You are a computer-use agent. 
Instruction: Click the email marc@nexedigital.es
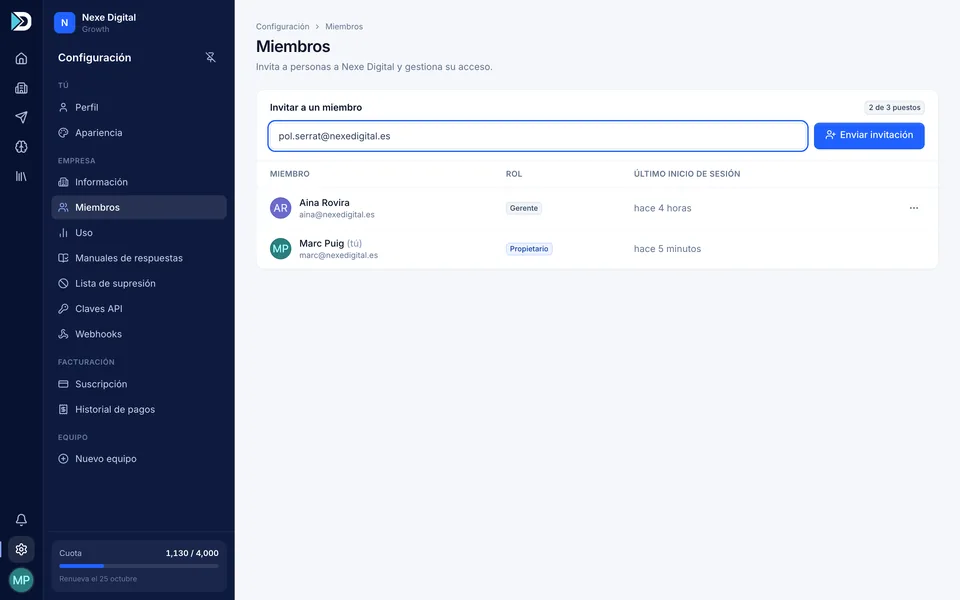(x=339, y=255)
